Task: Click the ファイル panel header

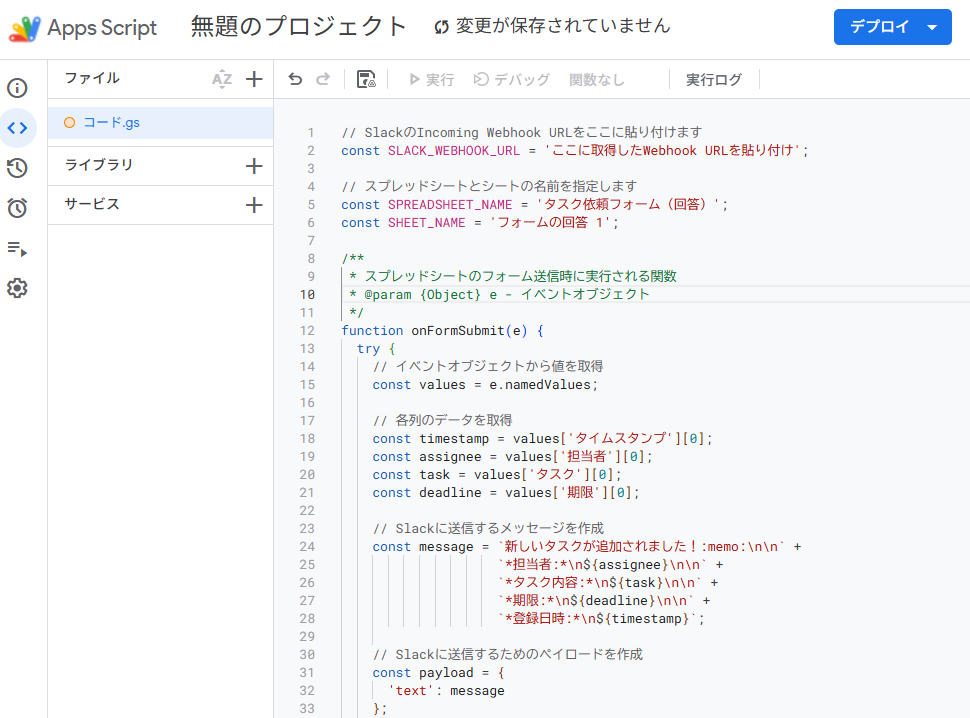Action: click(92, 78)
